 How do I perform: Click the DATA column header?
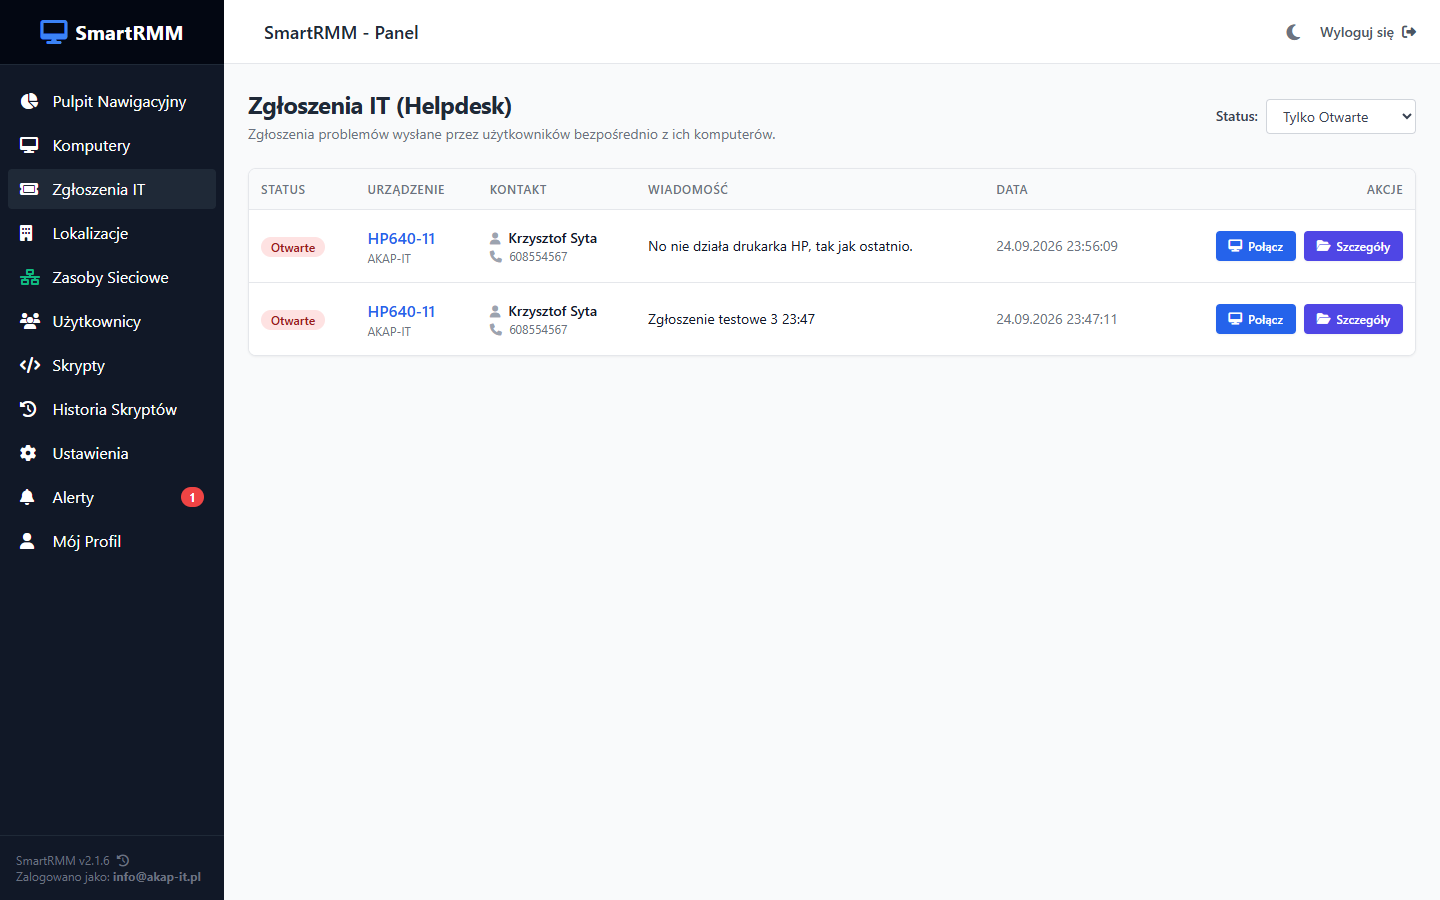click(x=1012, y=189)
